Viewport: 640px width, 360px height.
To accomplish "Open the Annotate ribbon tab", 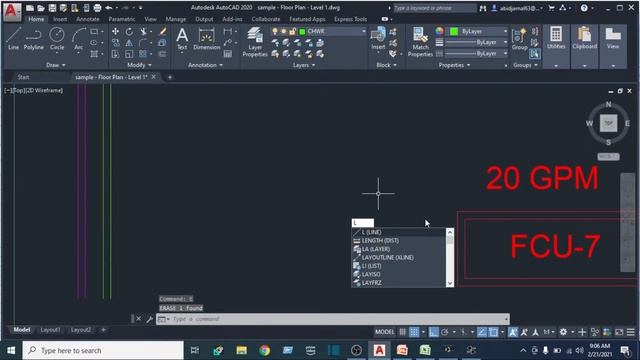I will (88, 19).
